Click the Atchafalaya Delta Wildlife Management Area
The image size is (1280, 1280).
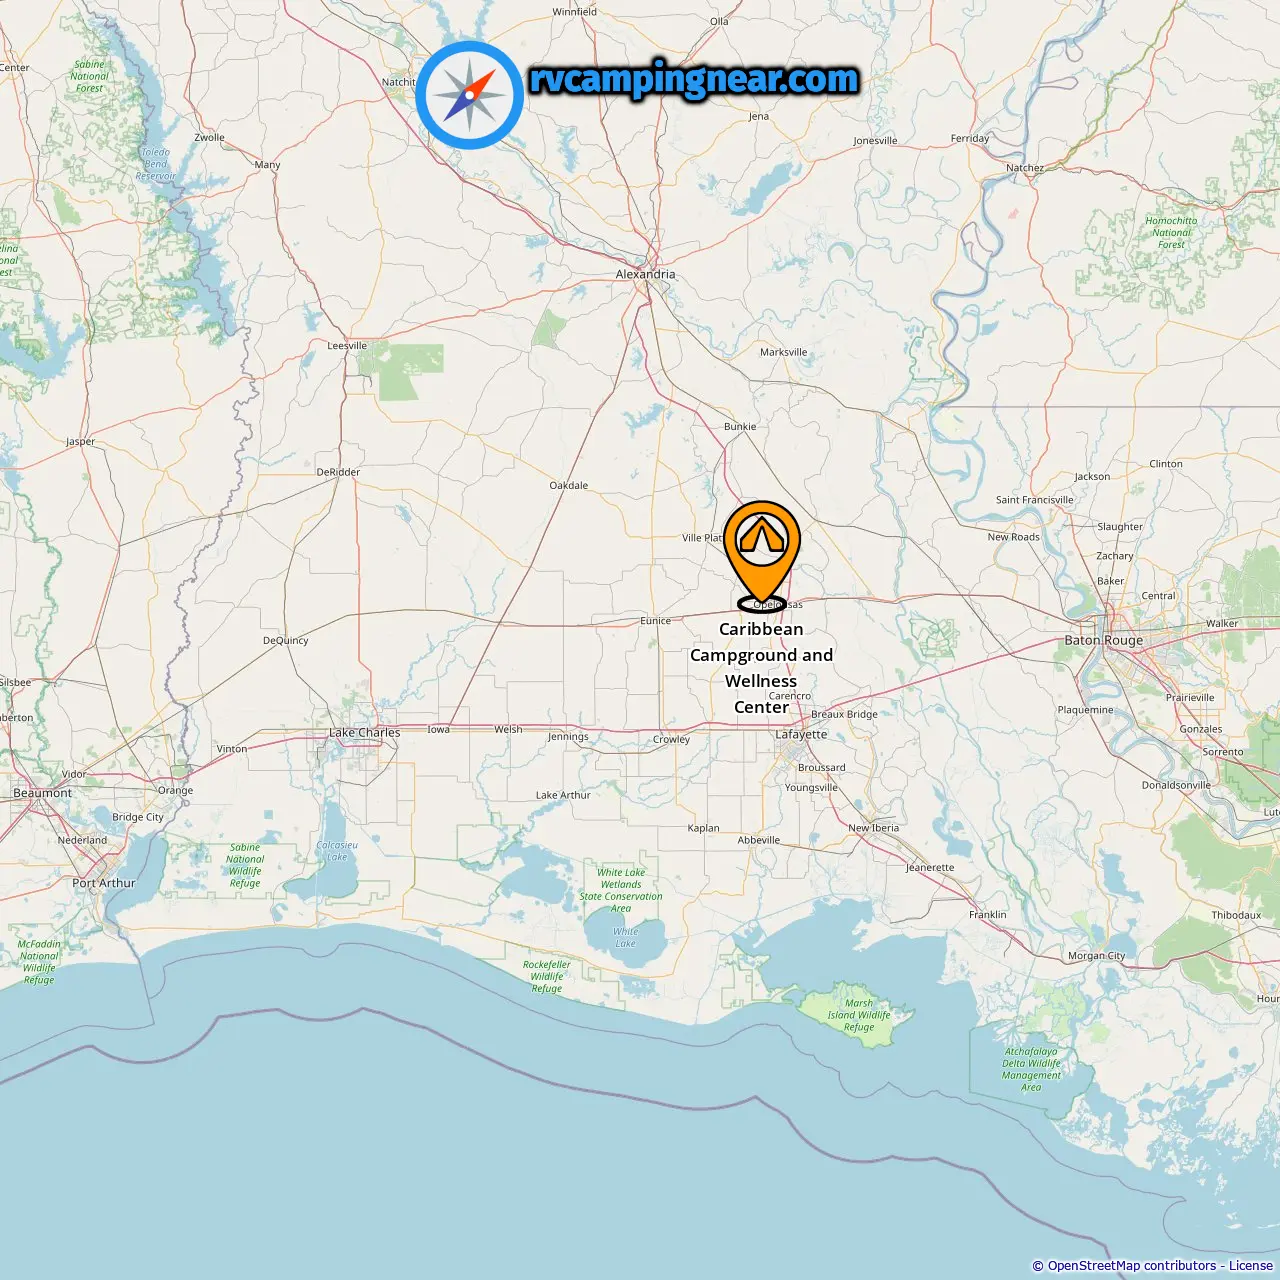pyautogui.click(x=1030, y=1069)
